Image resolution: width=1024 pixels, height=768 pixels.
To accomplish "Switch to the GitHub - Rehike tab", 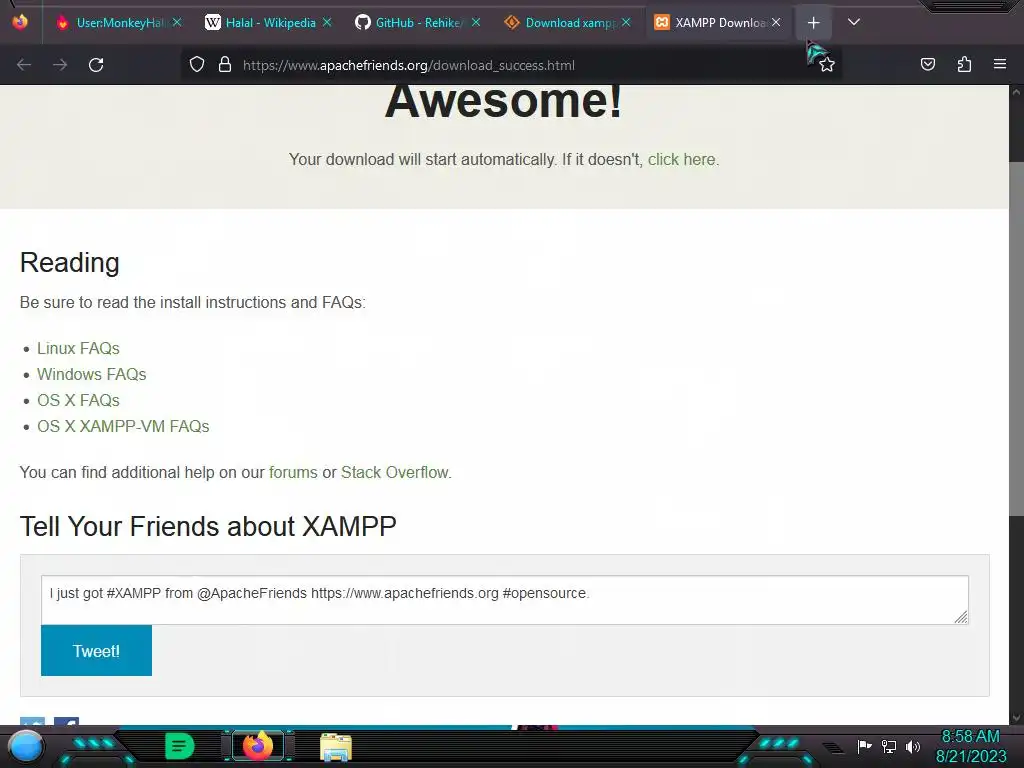I will coord(418,23).
